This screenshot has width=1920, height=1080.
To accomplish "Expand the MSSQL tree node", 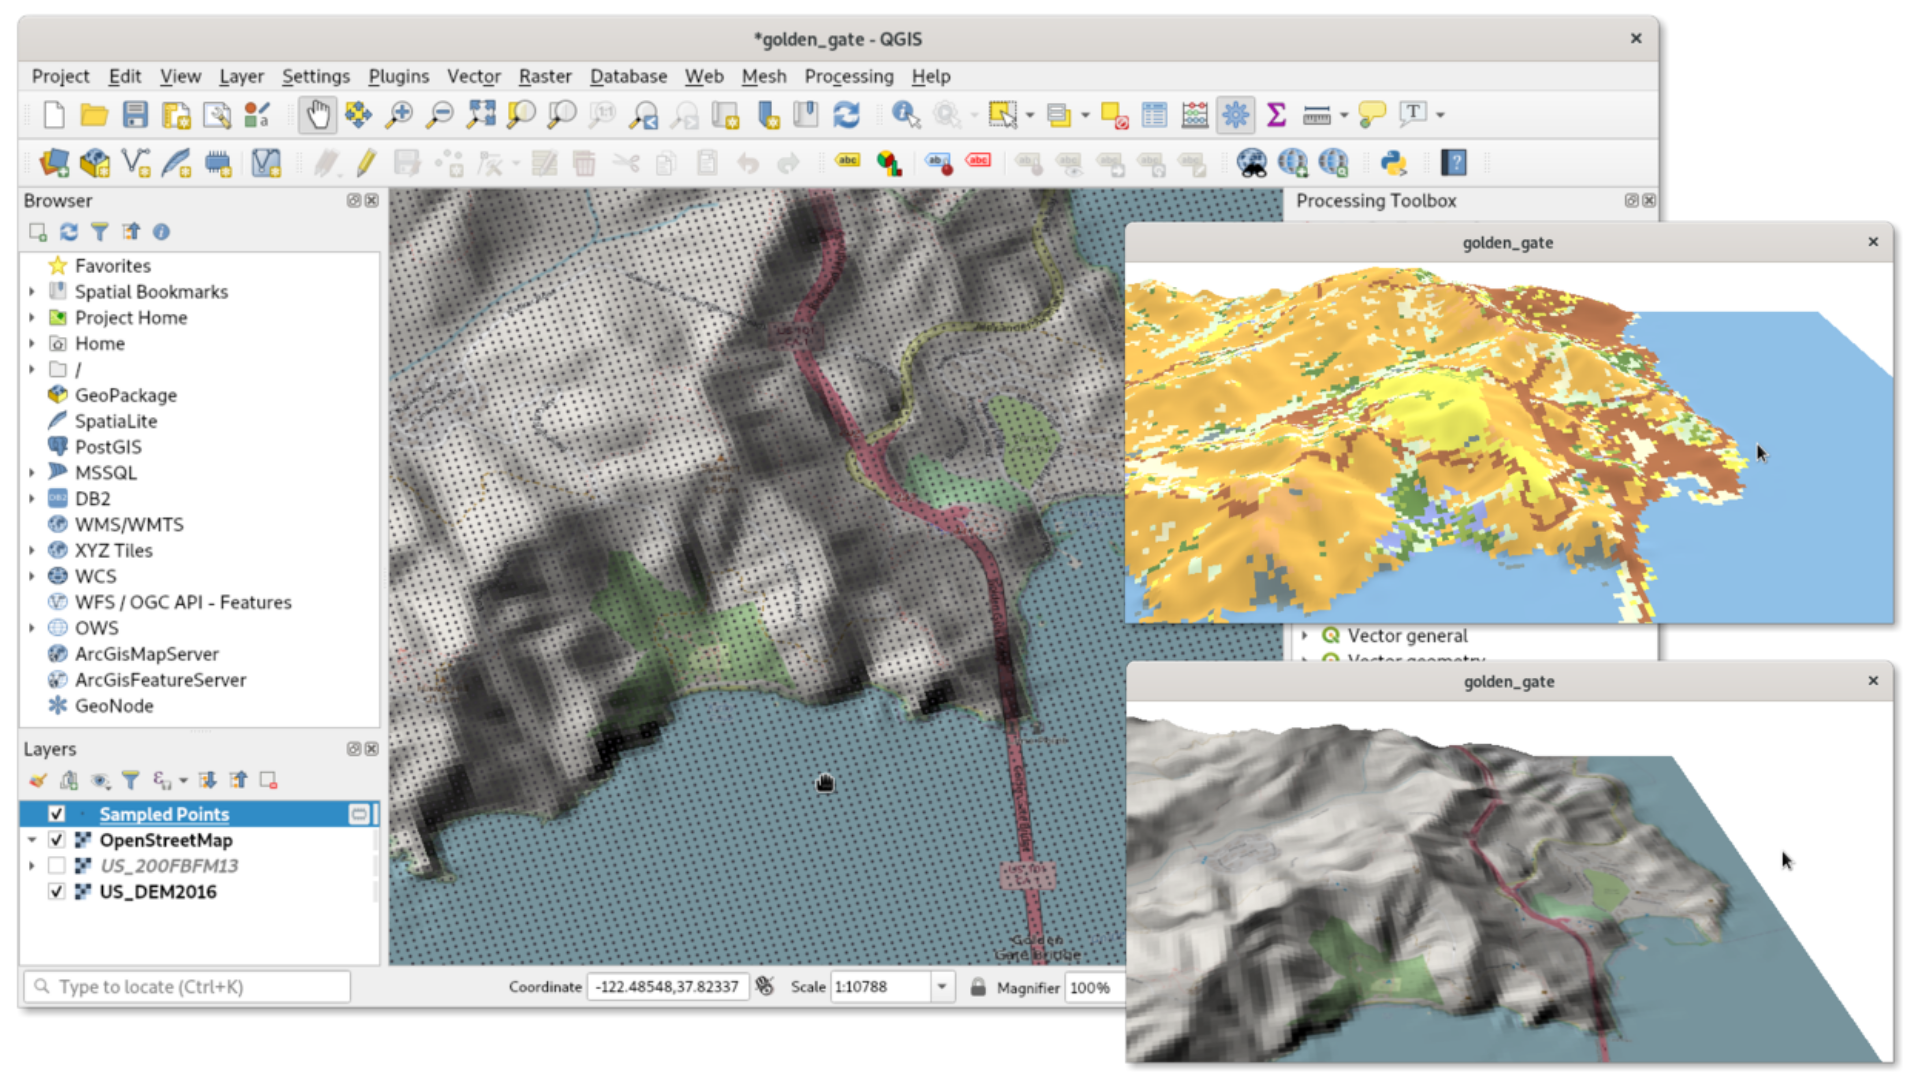I will tap(32, 473).
